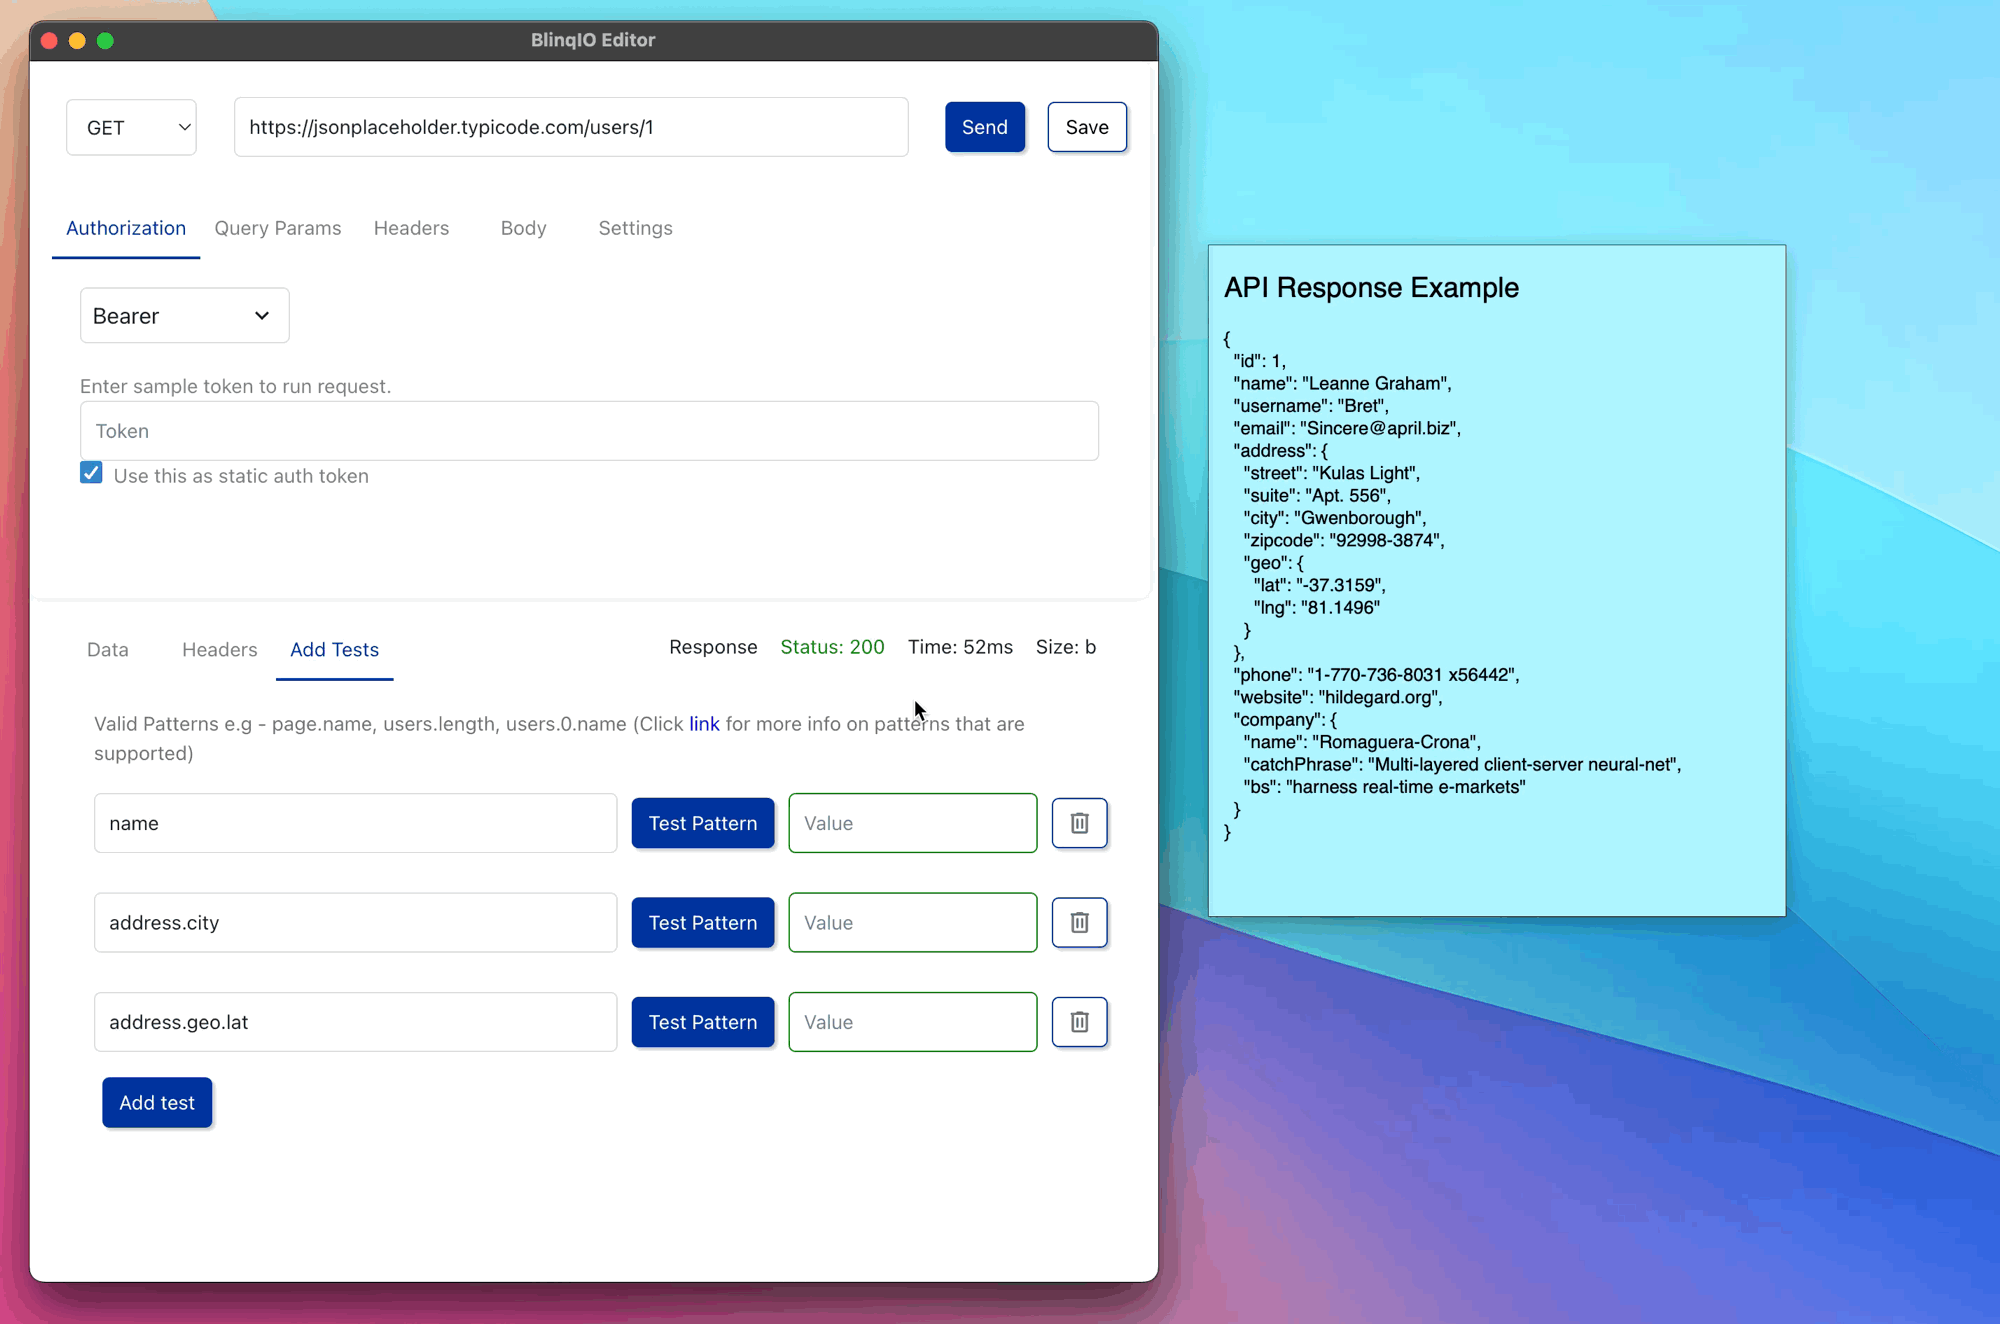Toggle Use this as static auth token
Screen dimensions: 2000x1324
[92, 474]
